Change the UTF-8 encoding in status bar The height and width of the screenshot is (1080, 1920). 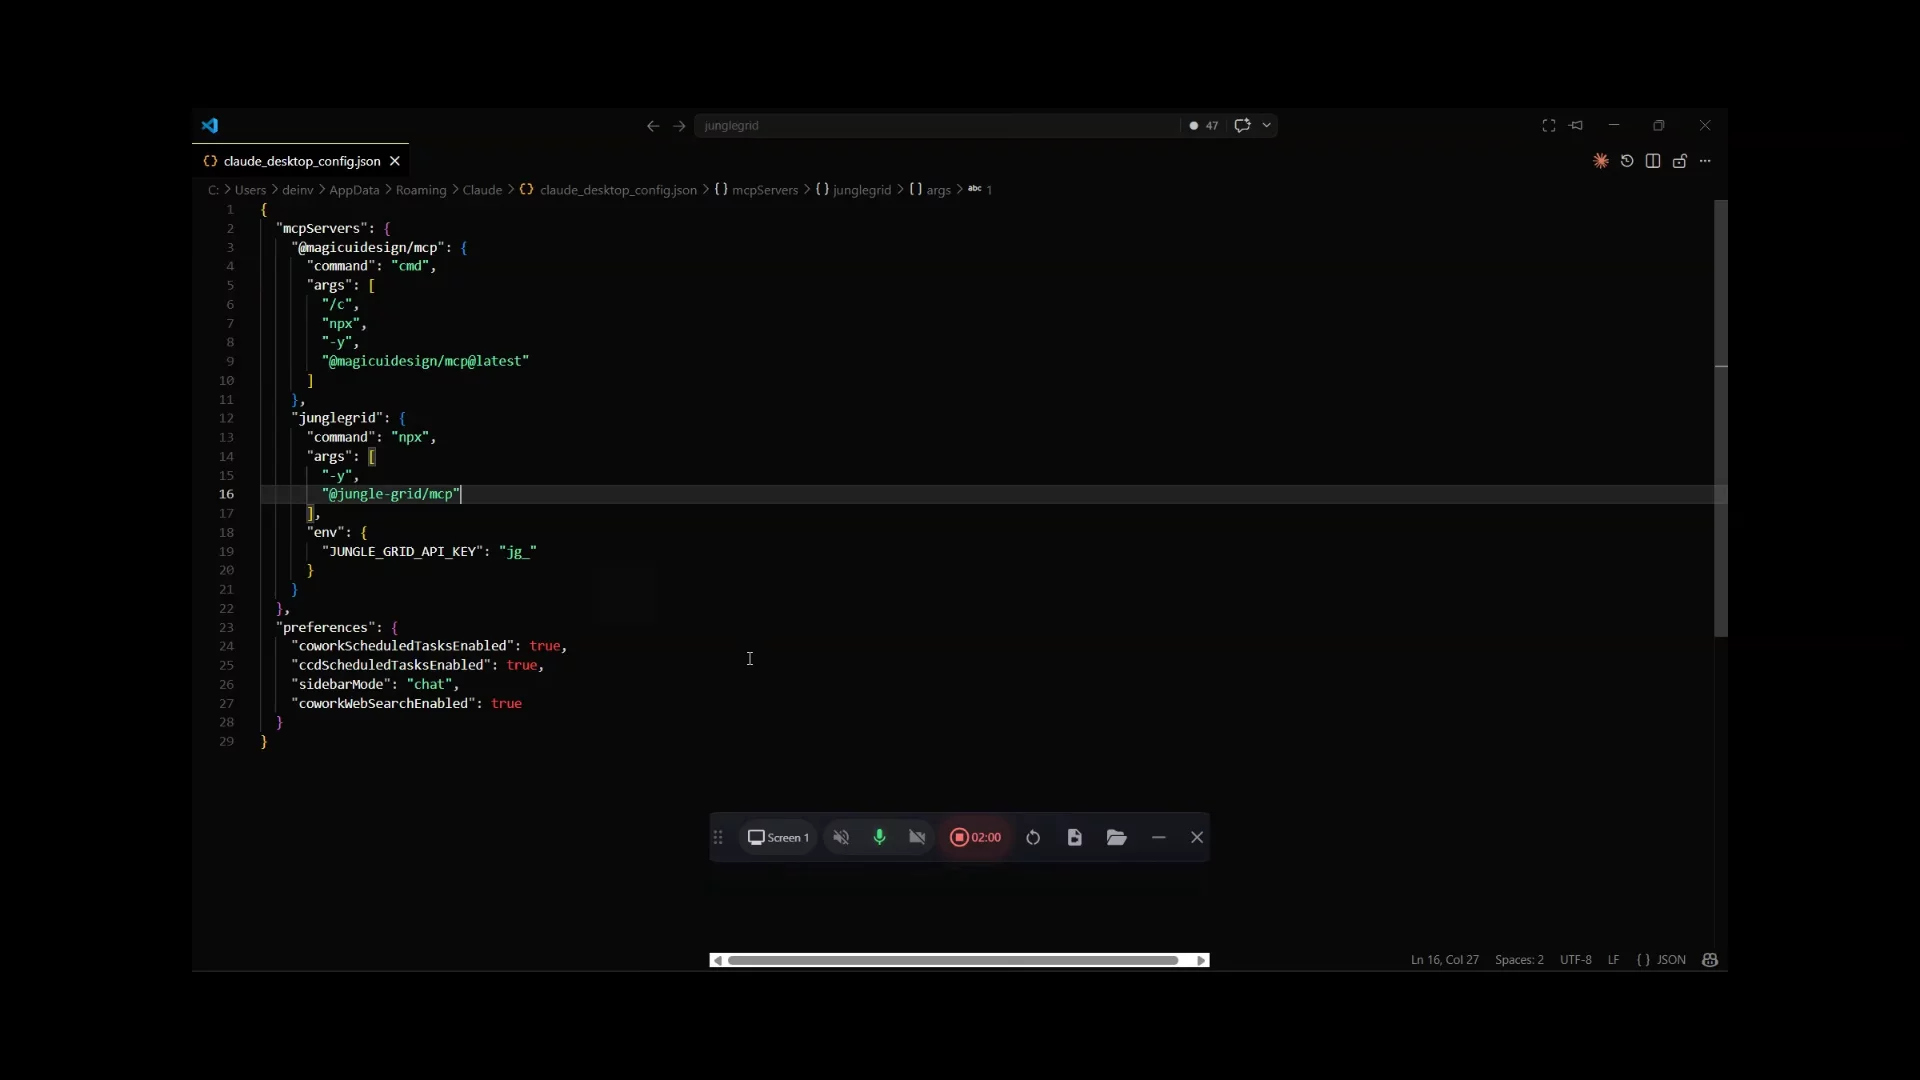(1576, 960)
